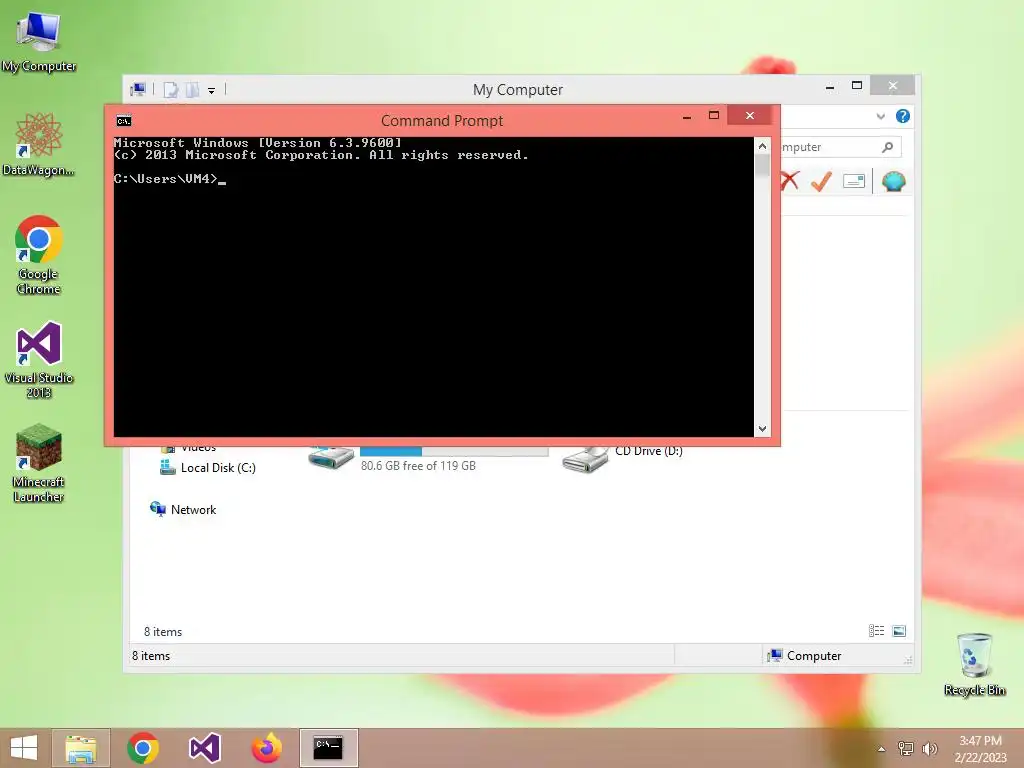Click the orange checkmark ribbon icon
This screenshot has width=1024, height=768.
(x=822, y=181)
